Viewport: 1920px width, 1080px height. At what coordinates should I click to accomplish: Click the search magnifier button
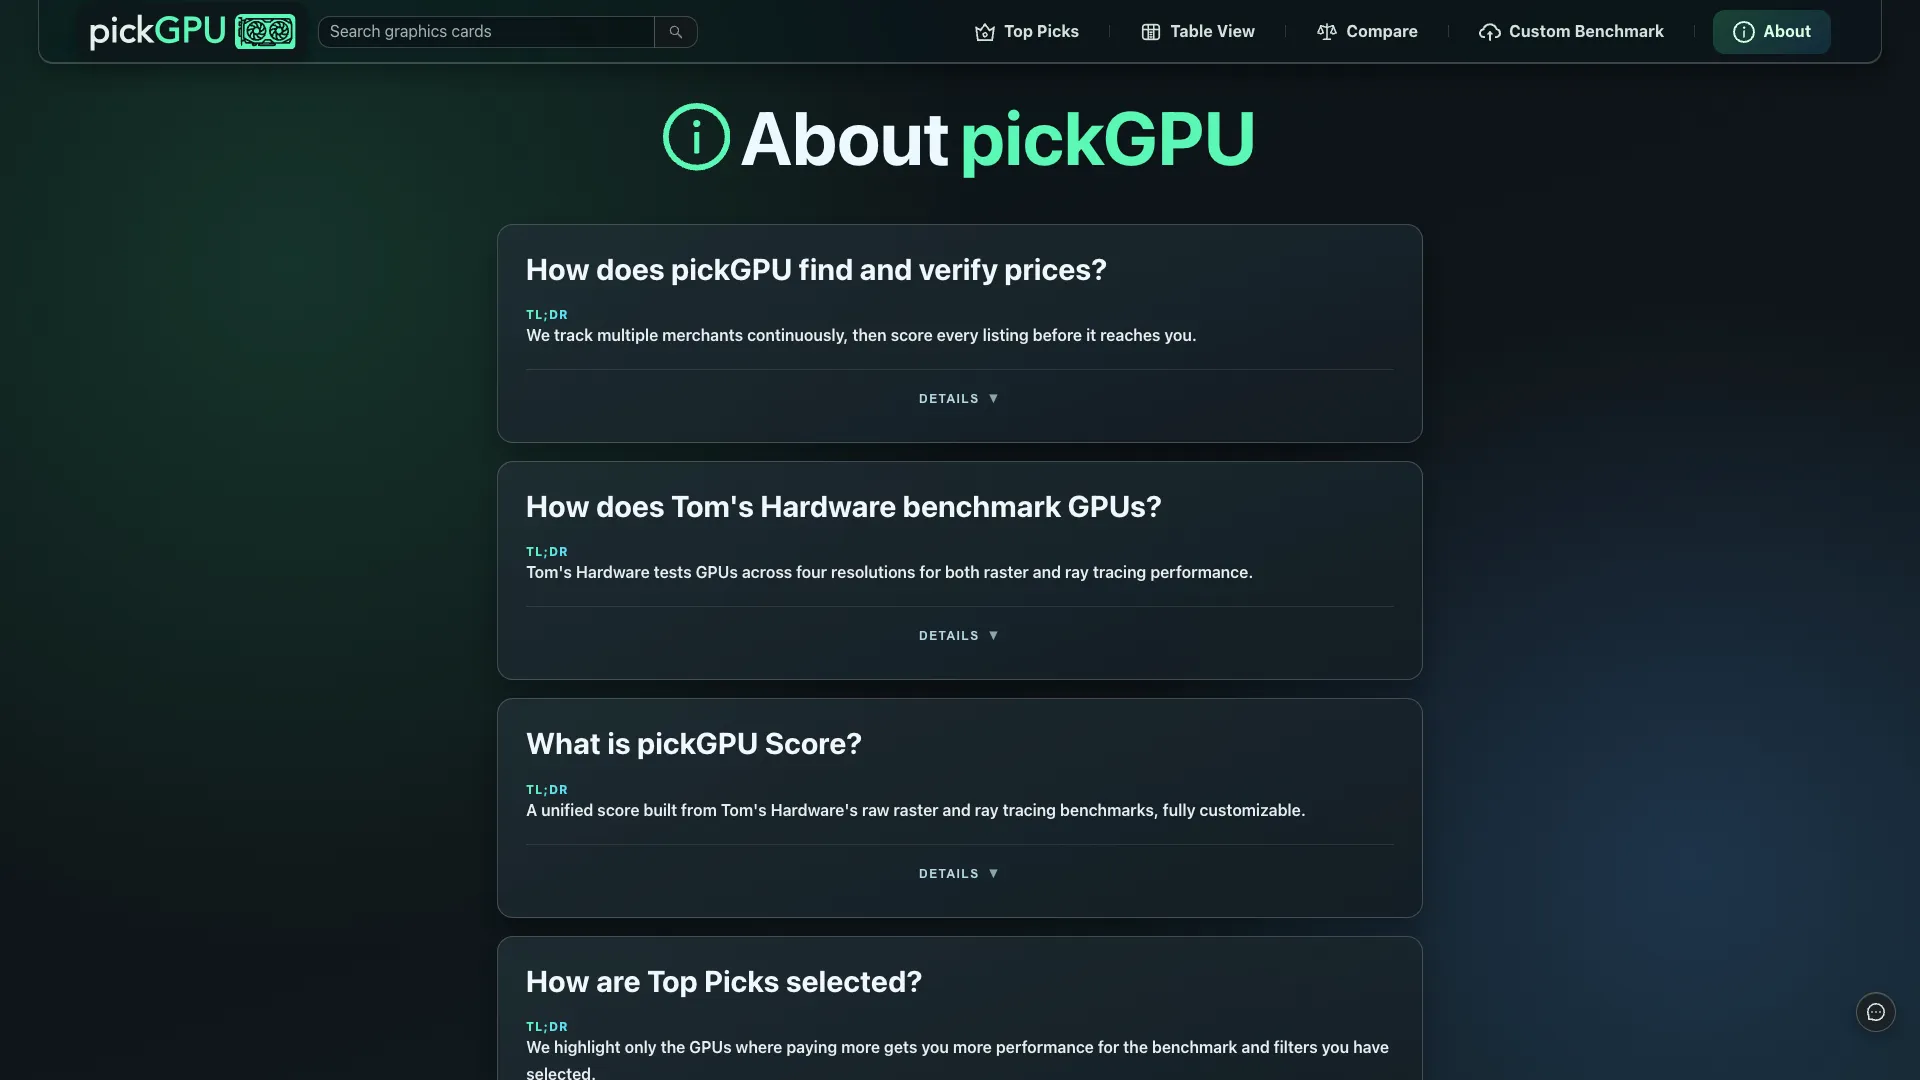[x=676, y=32]
